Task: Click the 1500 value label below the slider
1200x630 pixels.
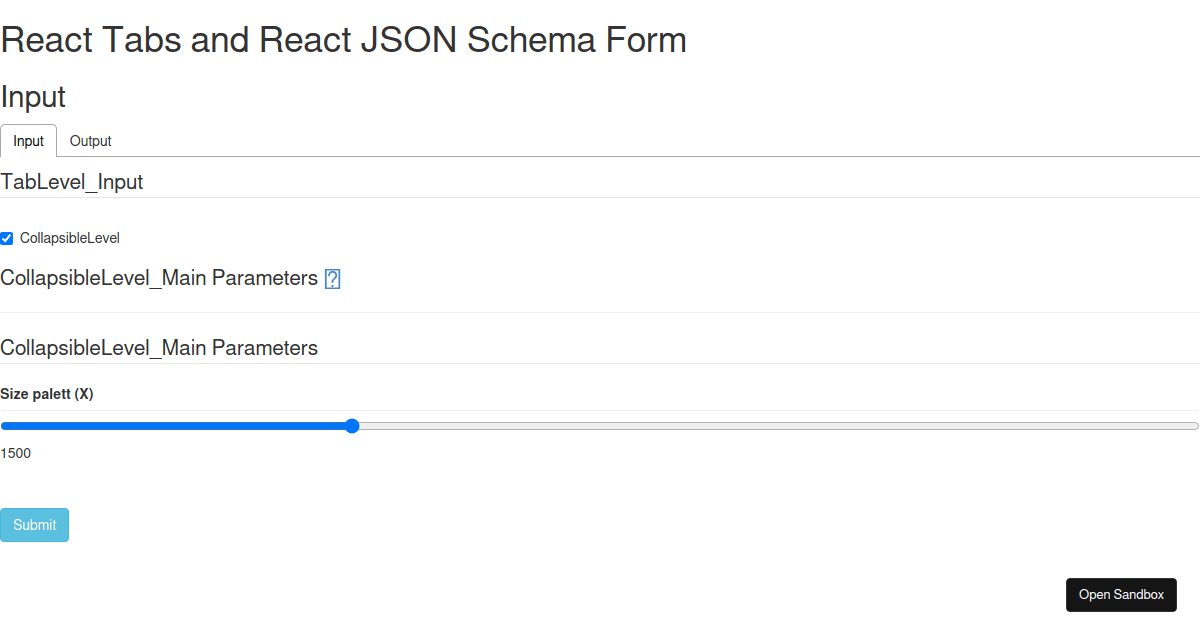Action: pyautogui.click(x=15, y=453)
